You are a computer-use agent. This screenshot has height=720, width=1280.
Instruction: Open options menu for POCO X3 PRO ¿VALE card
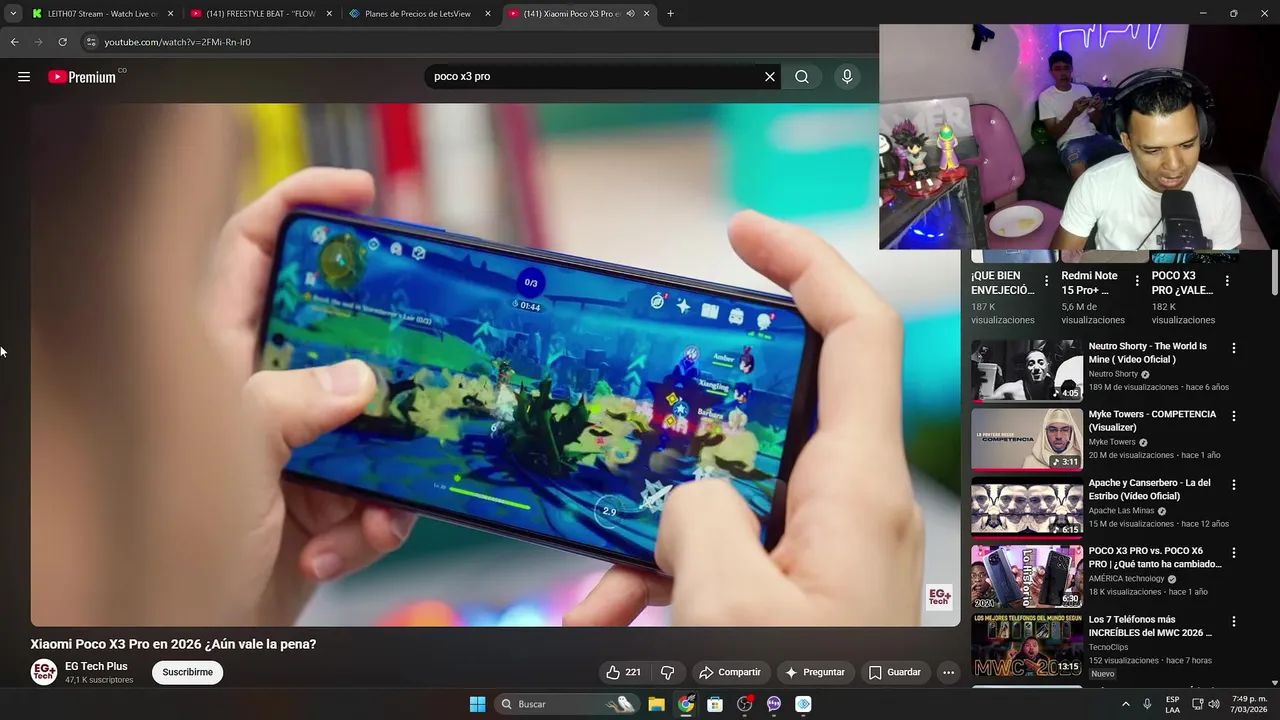1227,281
